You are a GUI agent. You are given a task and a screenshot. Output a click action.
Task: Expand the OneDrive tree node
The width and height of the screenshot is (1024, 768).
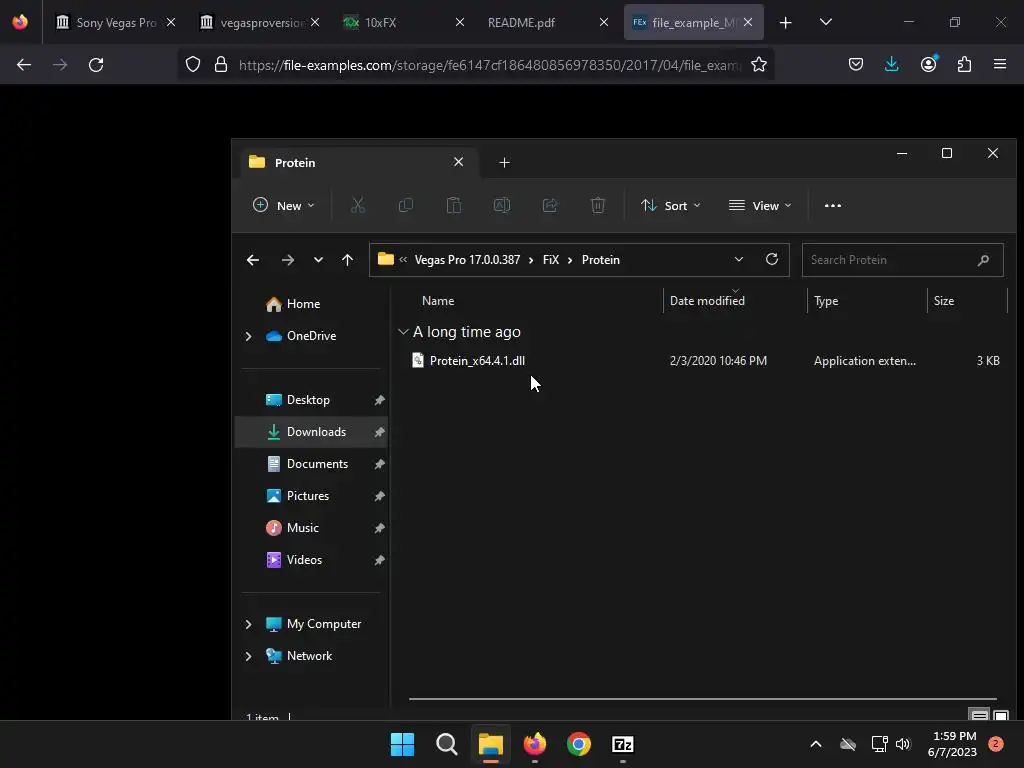coord(248,336)
